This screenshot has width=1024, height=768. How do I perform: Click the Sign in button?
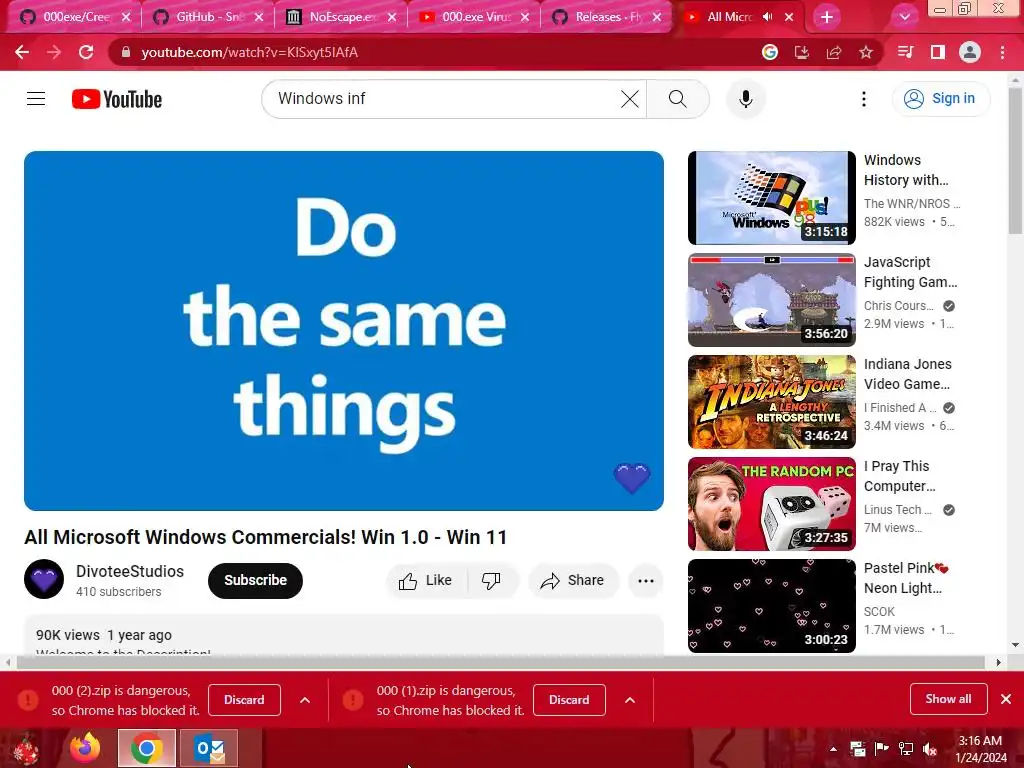click(940, 99)
